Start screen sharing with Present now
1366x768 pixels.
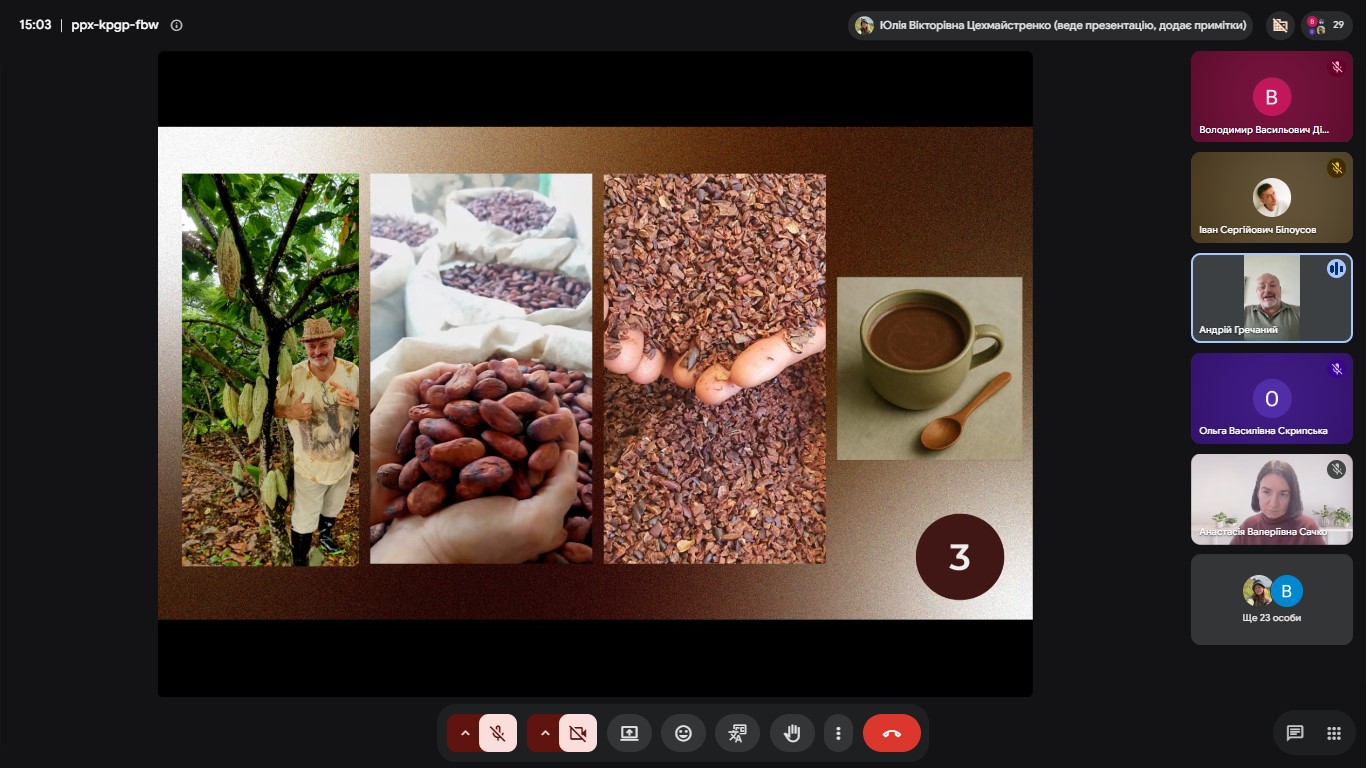pos(629,733)
